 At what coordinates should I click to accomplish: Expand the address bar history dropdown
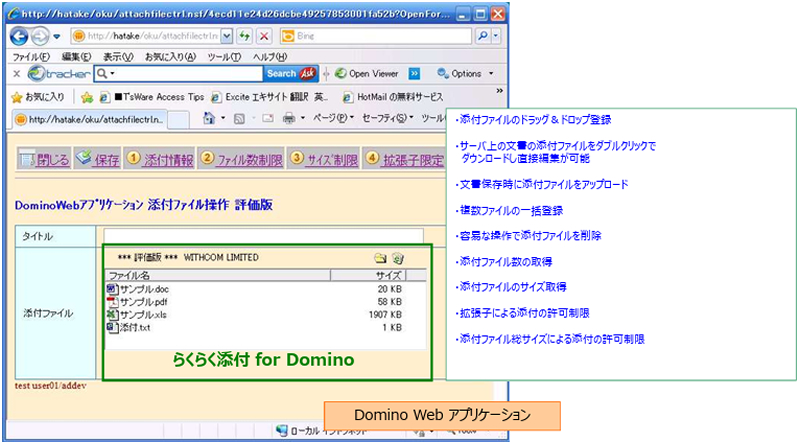(227, 36)
